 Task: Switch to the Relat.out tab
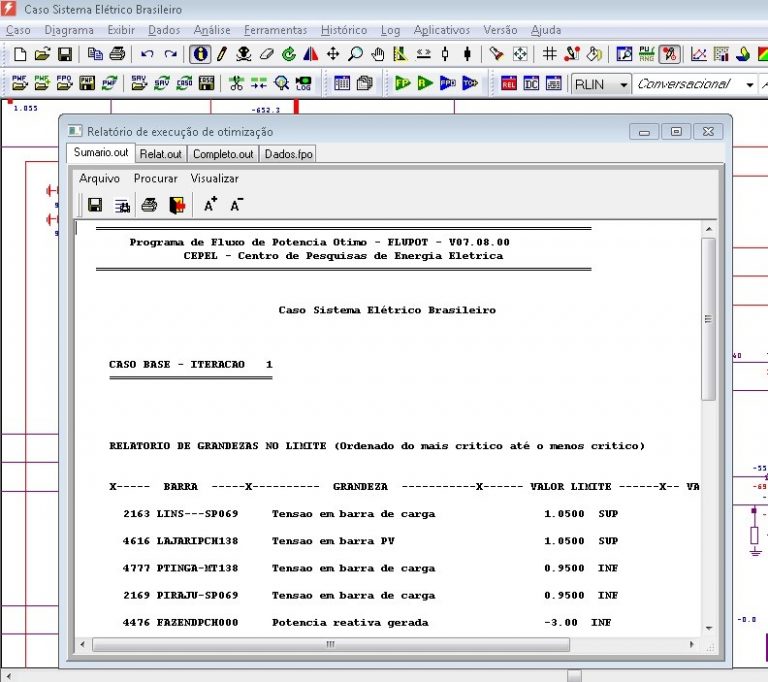(160, 154)
